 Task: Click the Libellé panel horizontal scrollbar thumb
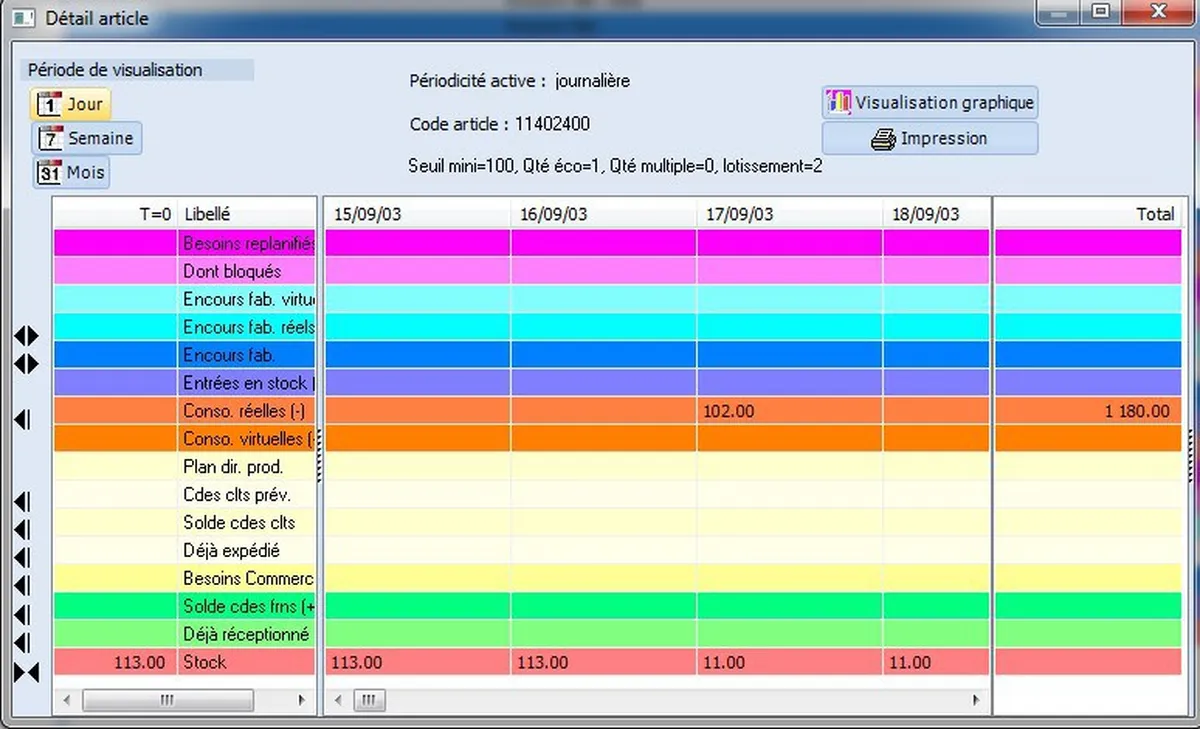[x=167, y=700]
